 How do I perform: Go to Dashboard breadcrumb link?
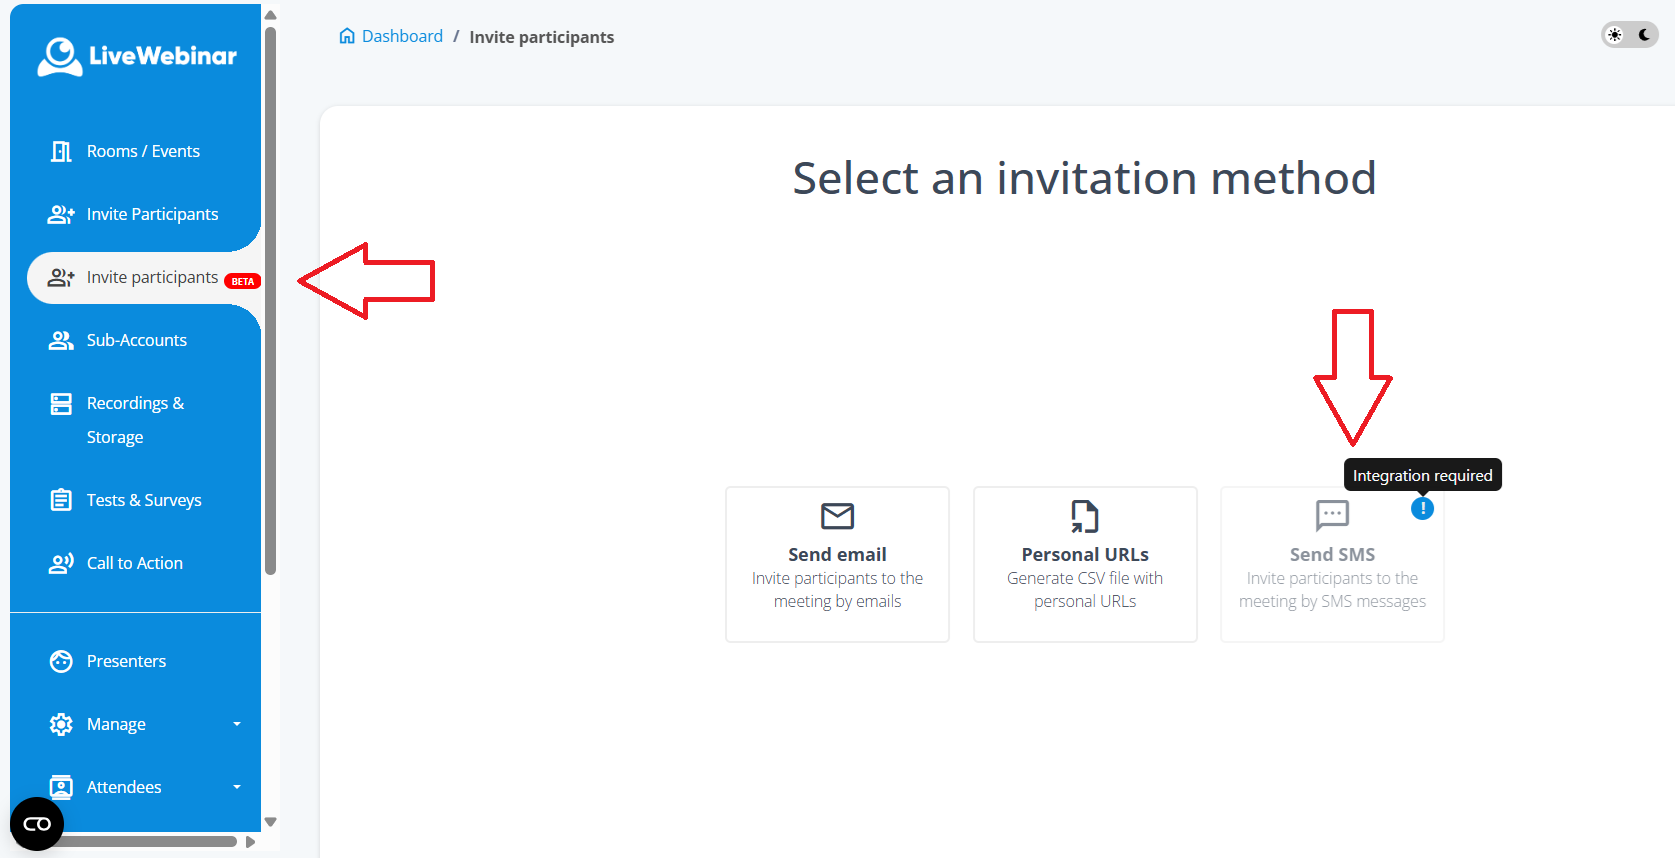pyautogui.click(x=401, y=36)
